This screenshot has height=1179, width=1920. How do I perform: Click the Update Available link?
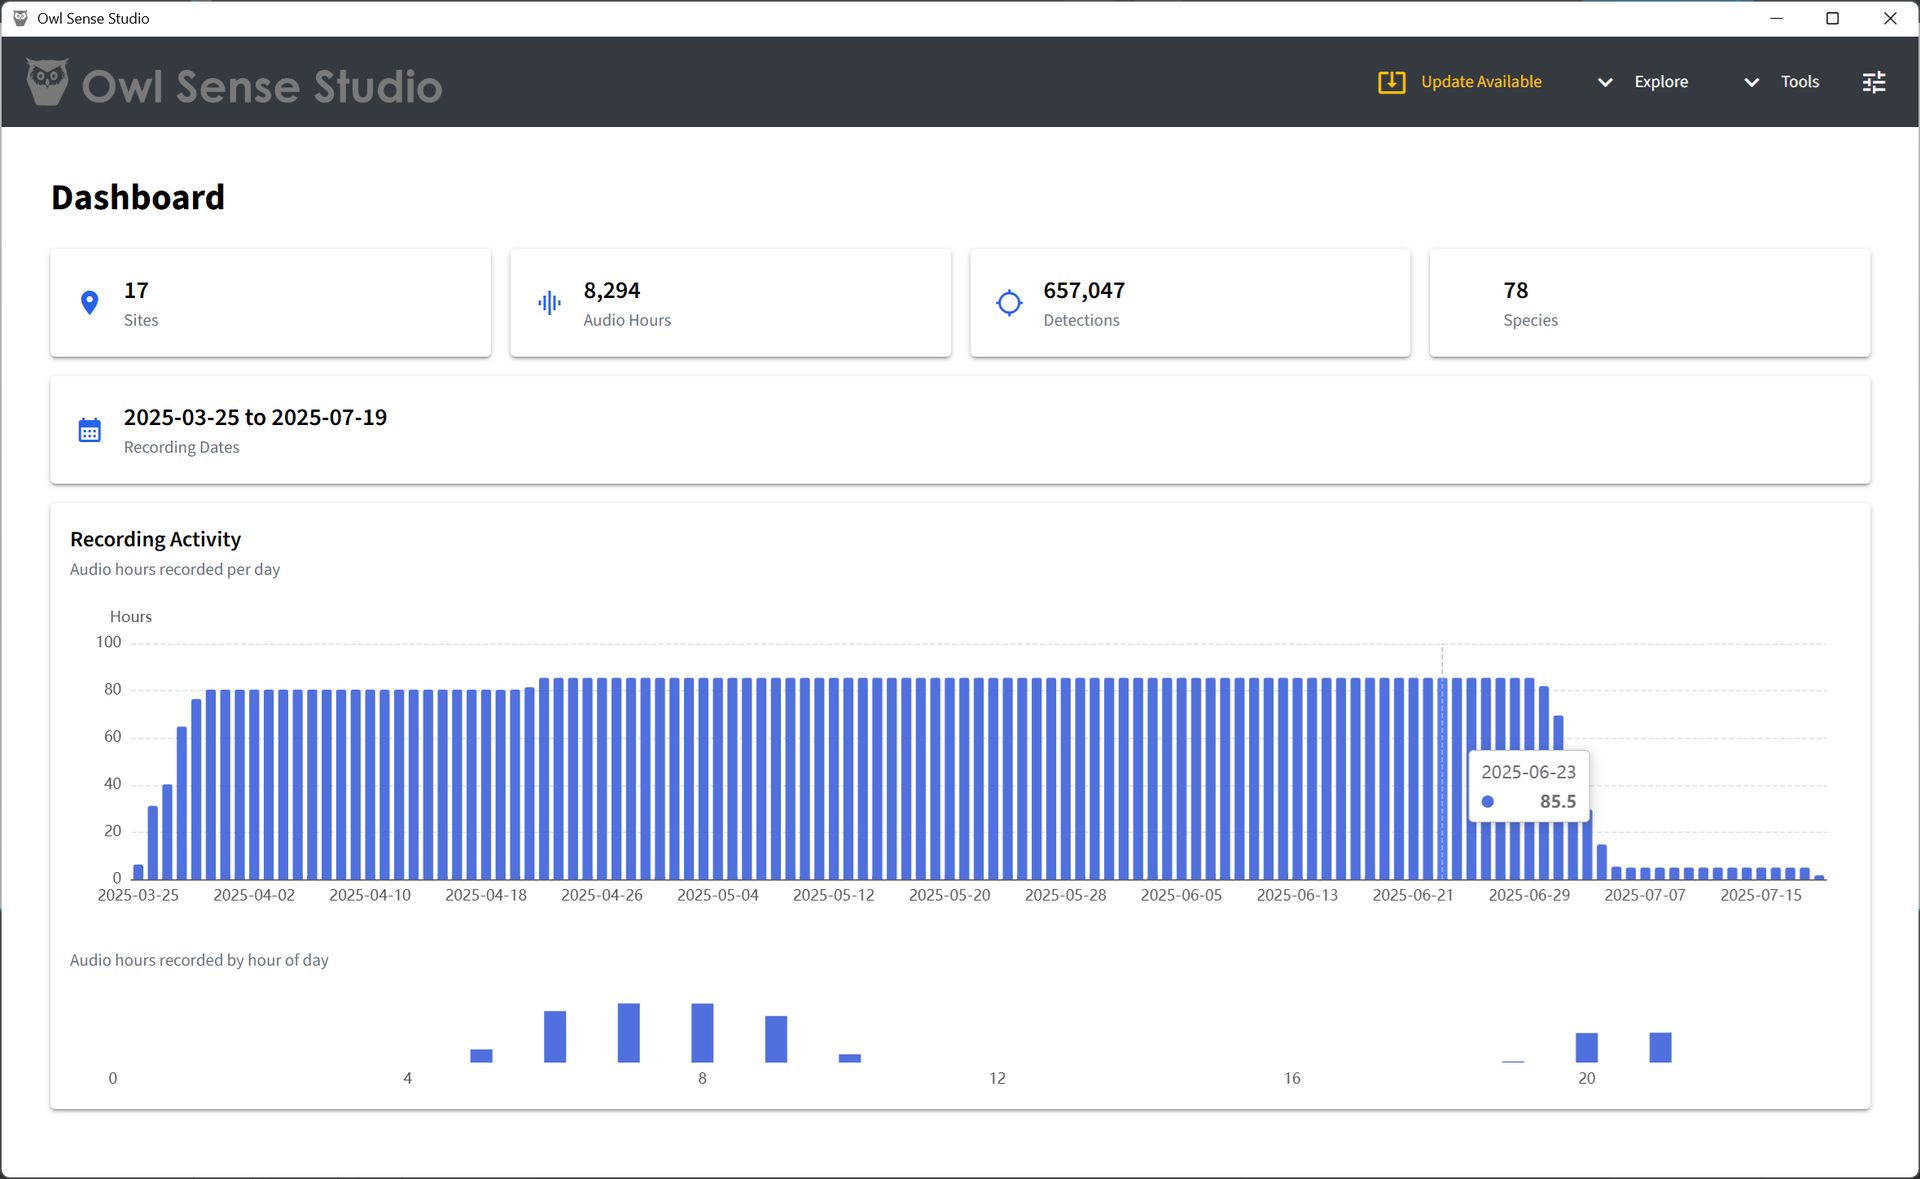1481,82
